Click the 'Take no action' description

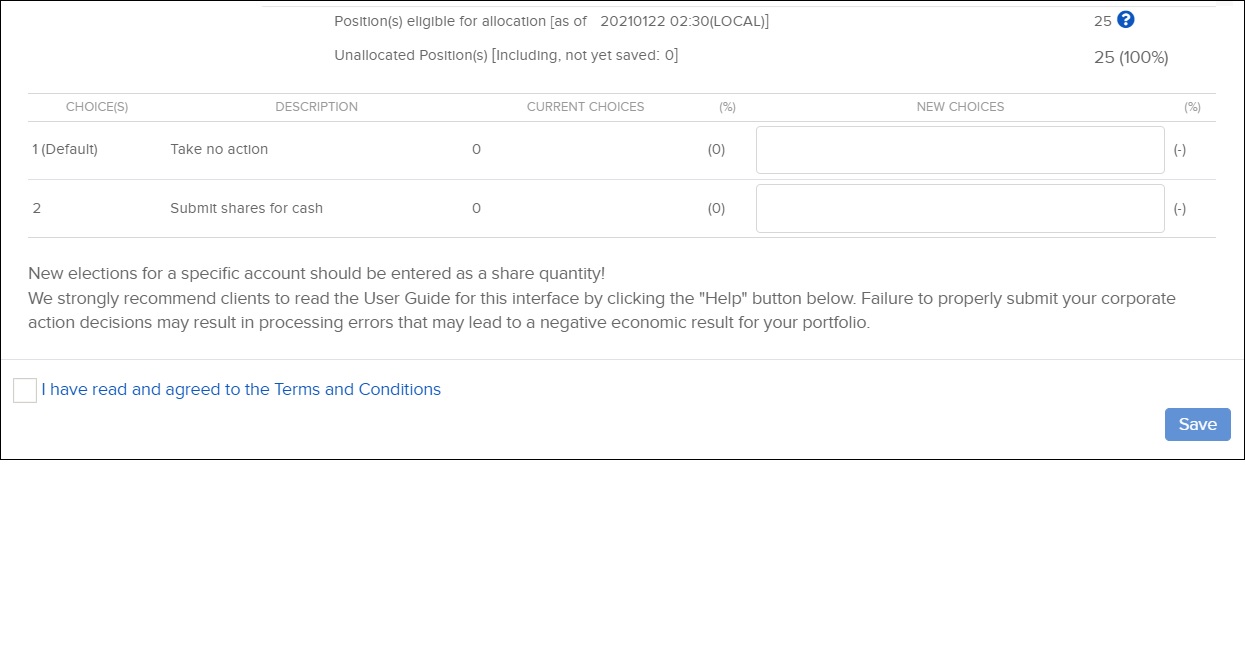pyautogui.click(x=219, y=149)
